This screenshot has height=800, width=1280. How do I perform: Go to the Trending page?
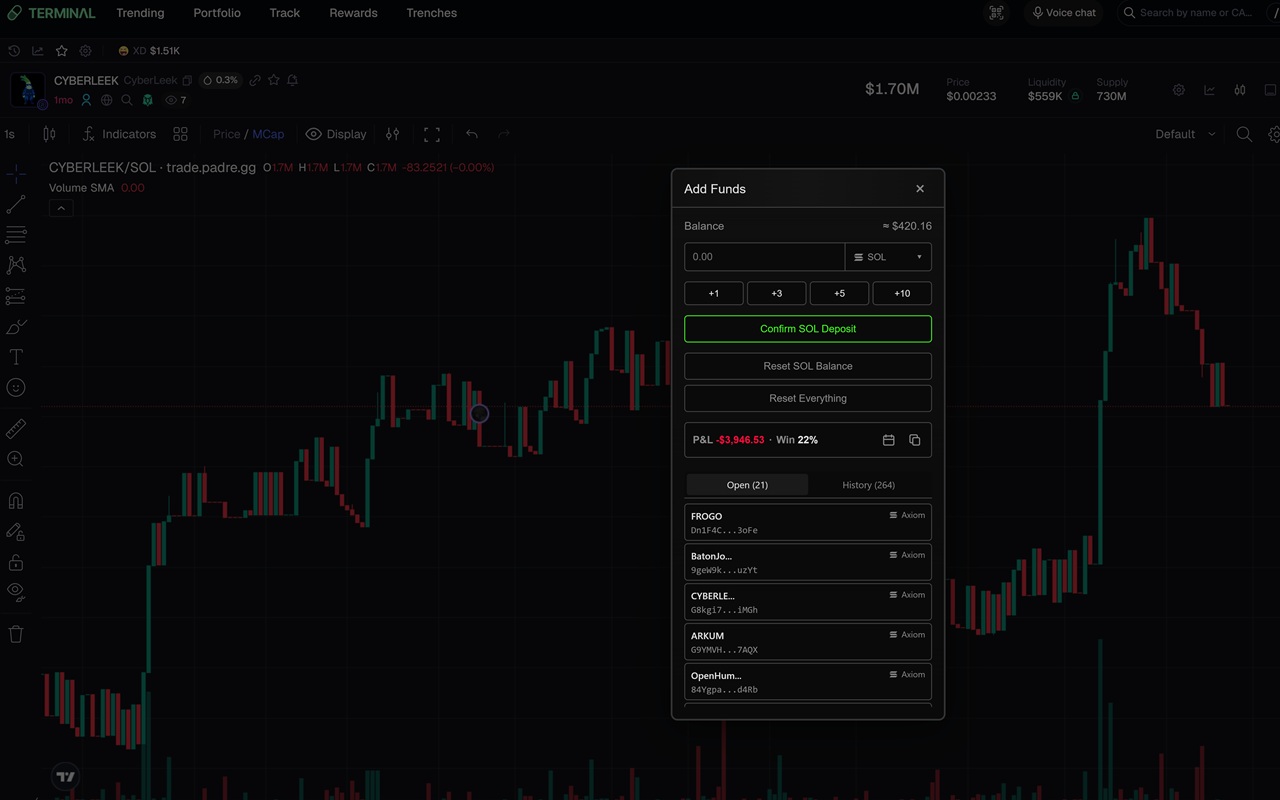pyautogui.click(x=140, y=13)
